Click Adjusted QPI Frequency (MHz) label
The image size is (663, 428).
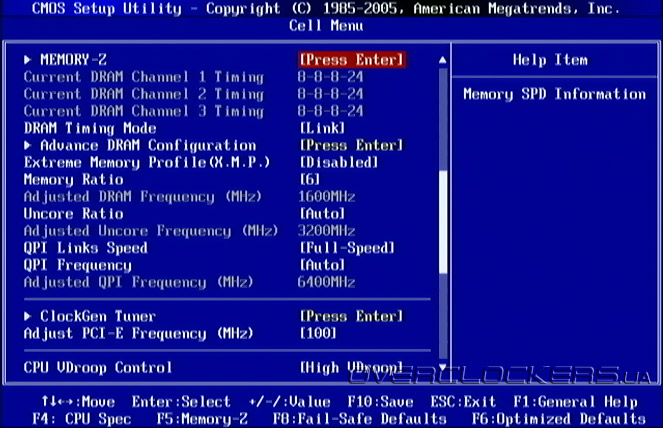tap(139, 283)
